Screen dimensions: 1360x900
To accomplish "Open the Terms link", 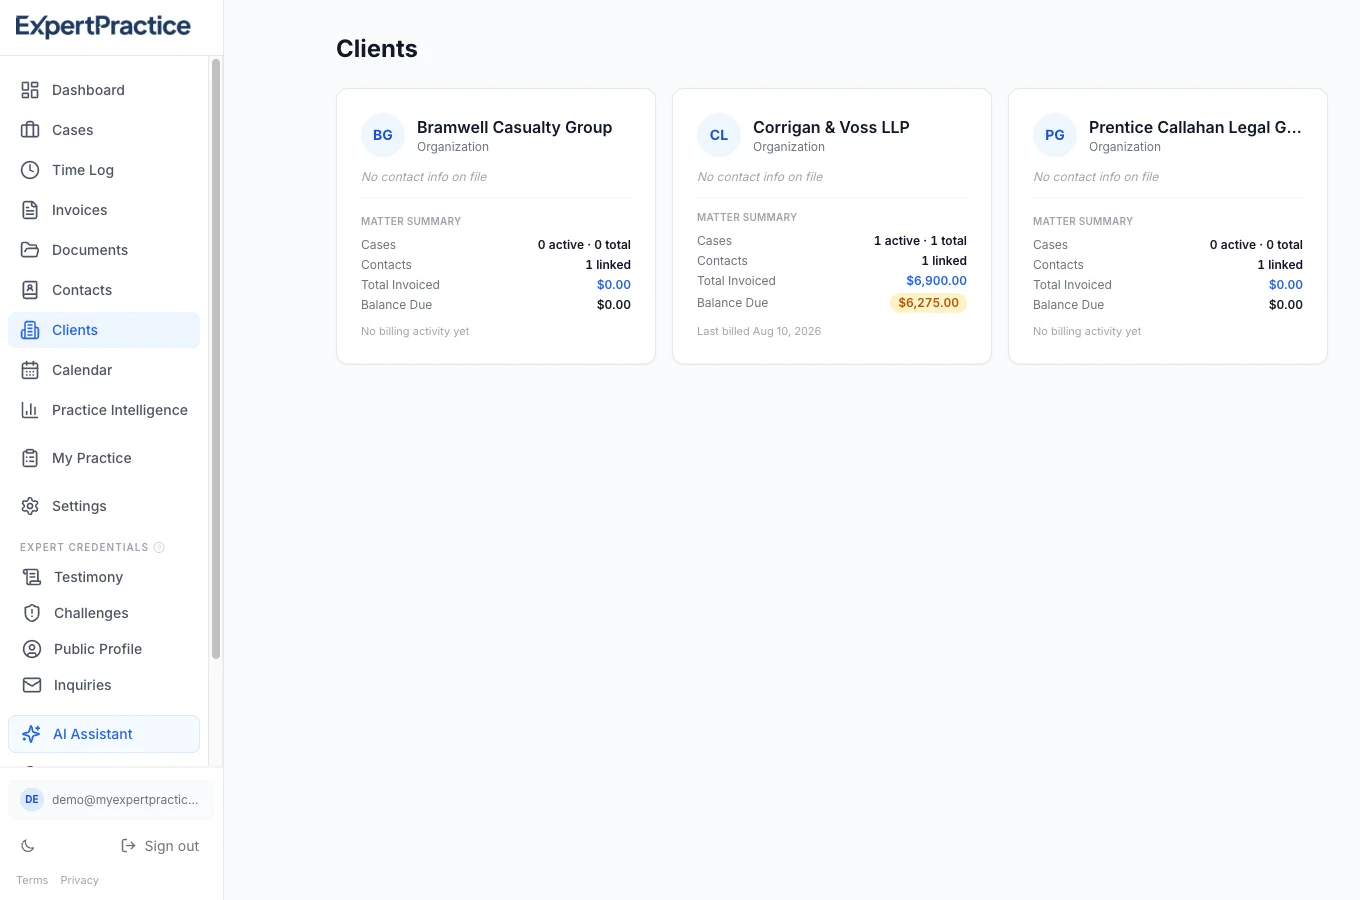I will [32, 880].
